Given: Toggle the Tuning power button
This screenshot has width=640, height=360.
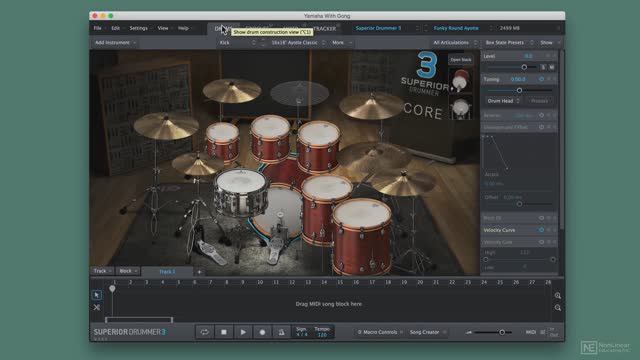Looking at the screenshot, I should click(541, 79).
